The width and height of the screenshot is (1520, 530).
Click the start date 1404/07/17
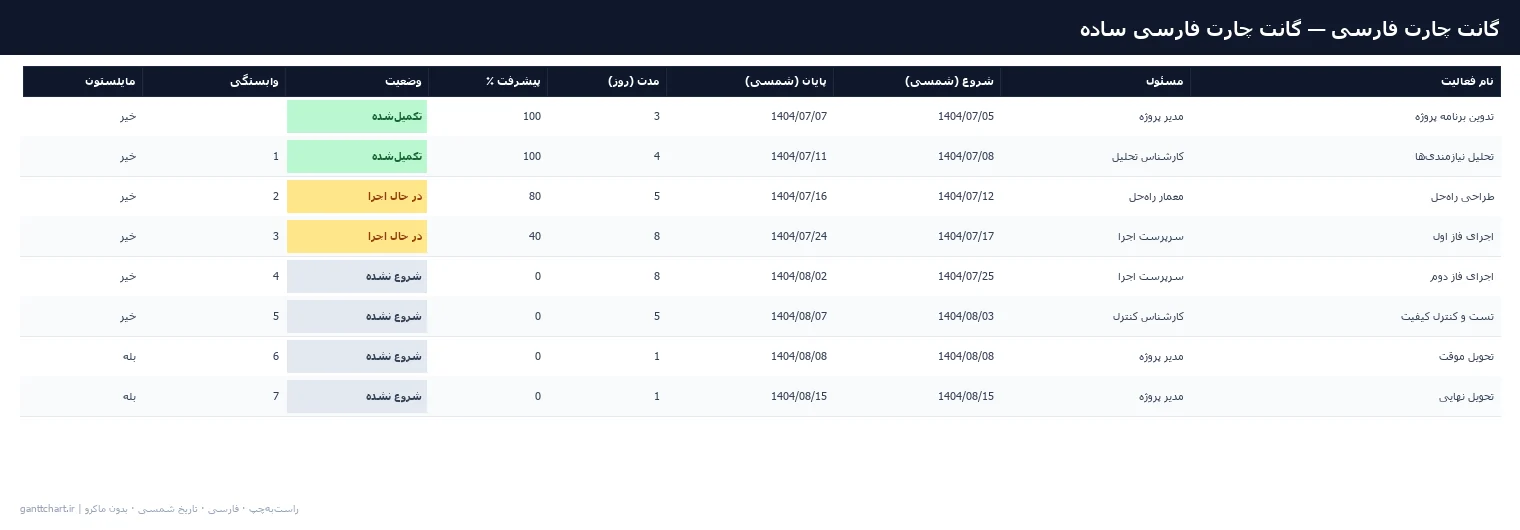tap(966, 237)
